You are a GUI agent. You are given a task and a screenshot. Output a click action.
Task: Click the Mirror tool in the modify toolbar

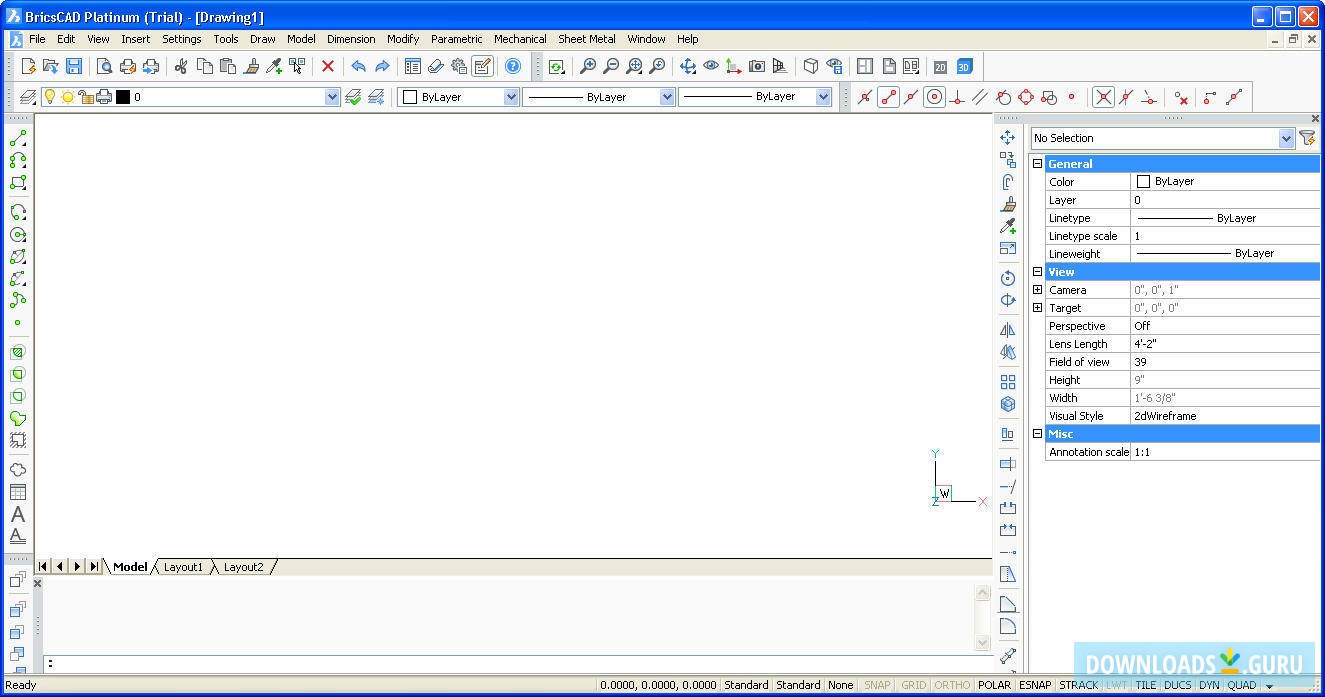1008,330
